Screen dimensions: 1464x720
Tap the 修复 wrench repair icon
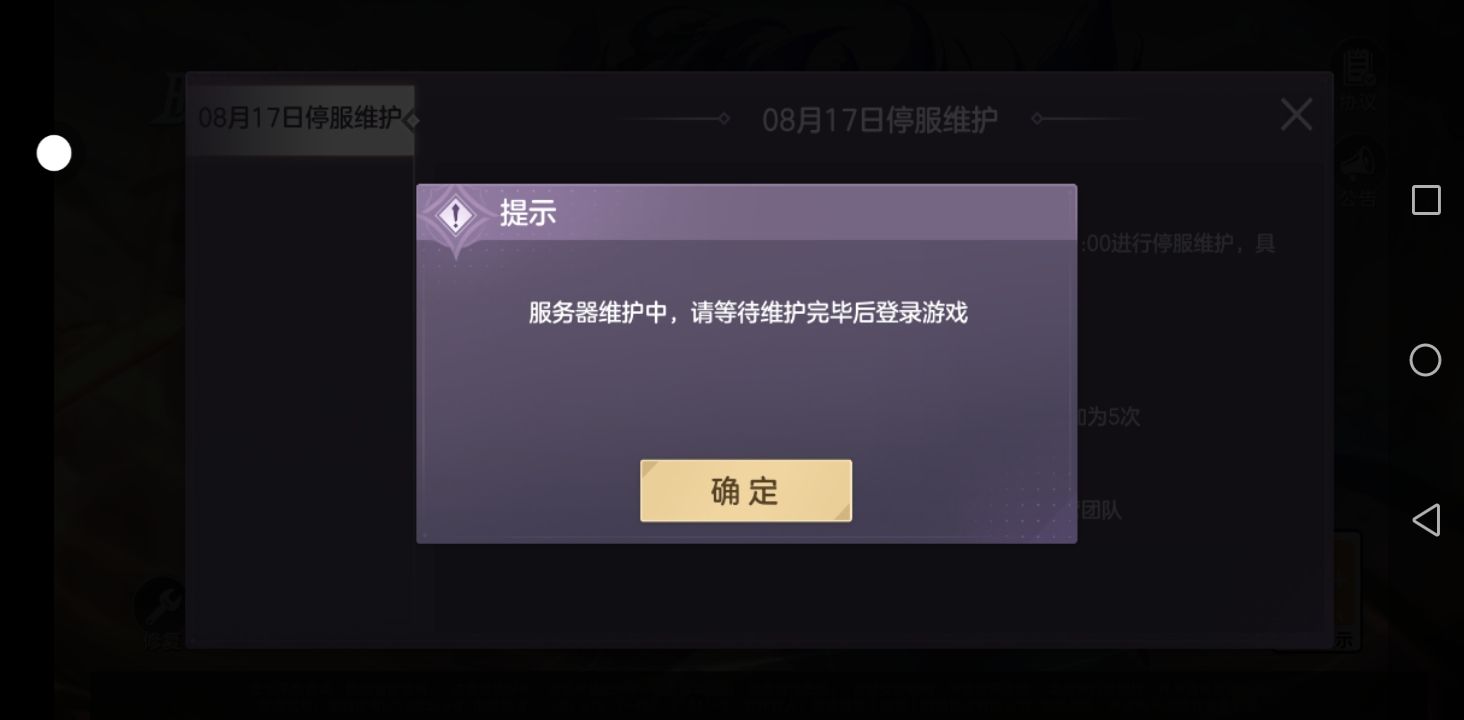[160, 610]
